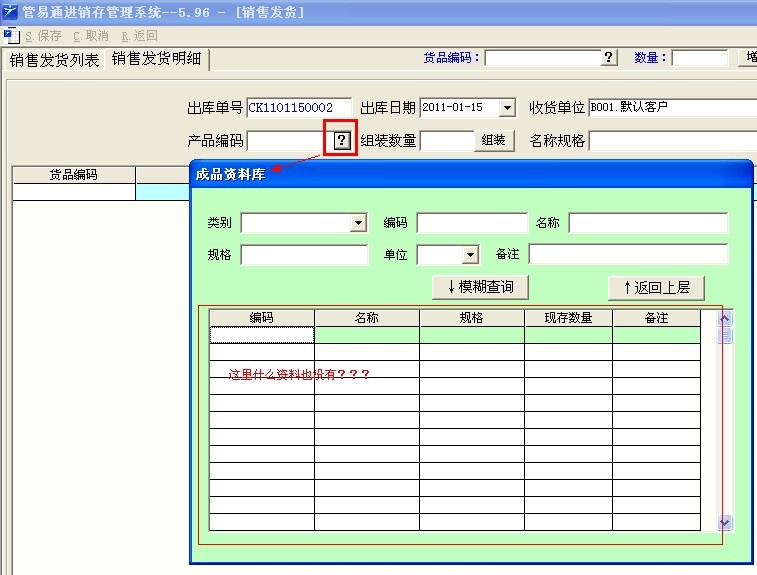The width and height of the screenshot is (757, 575).
Task: Click the 收货单位 input field
Action: click(673, 107)
